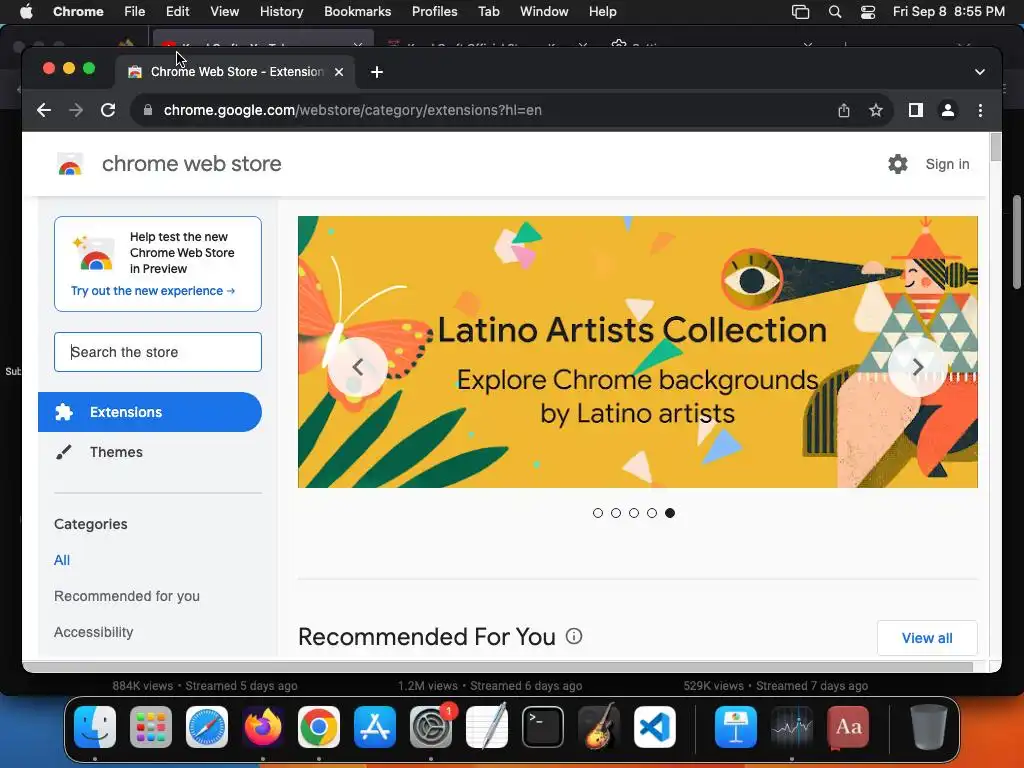Open the Bookmarks menu

click(357, 11)
